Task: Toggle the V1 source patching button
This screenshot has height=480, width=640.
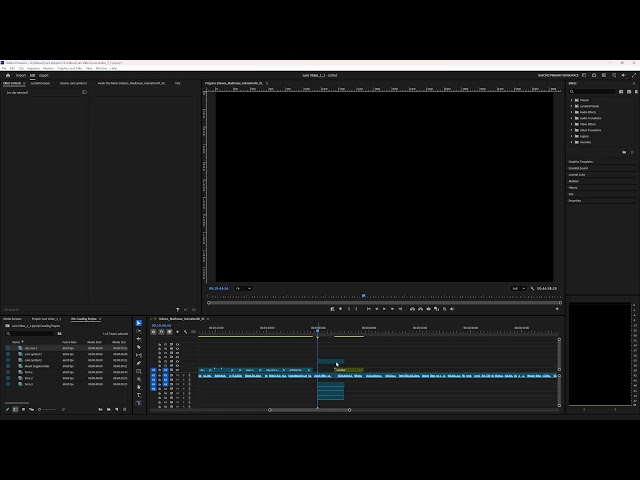Action: click(153, 370)
